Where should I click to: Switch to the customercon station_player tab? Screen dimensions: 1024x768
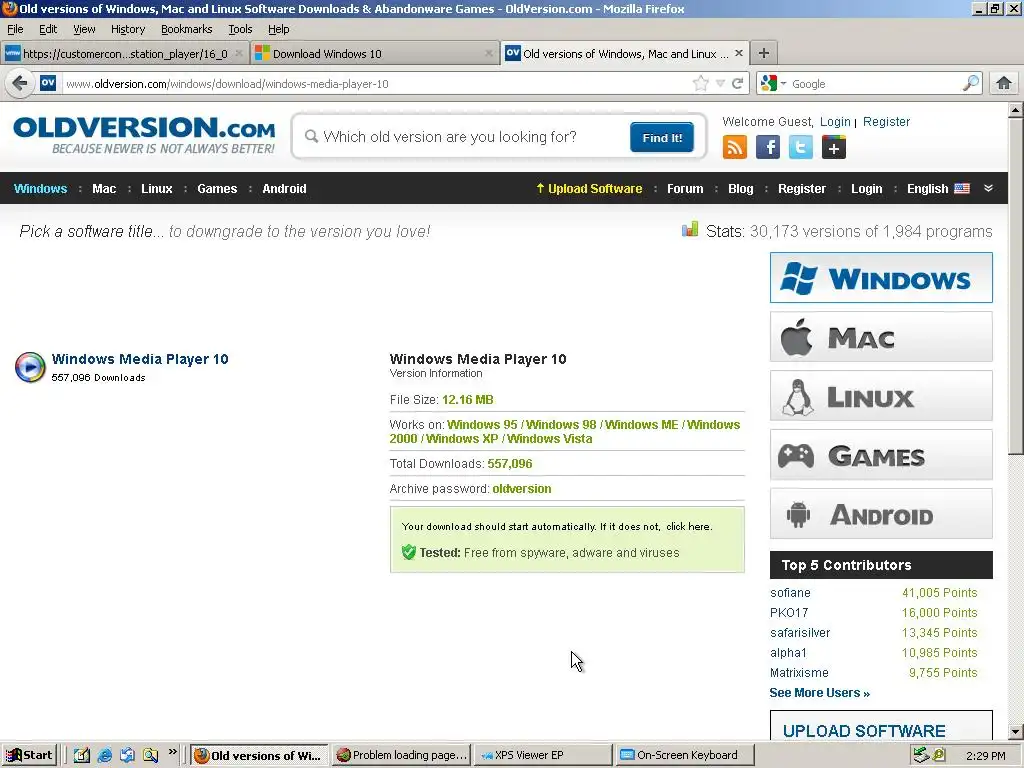click(x=124, y=54)
